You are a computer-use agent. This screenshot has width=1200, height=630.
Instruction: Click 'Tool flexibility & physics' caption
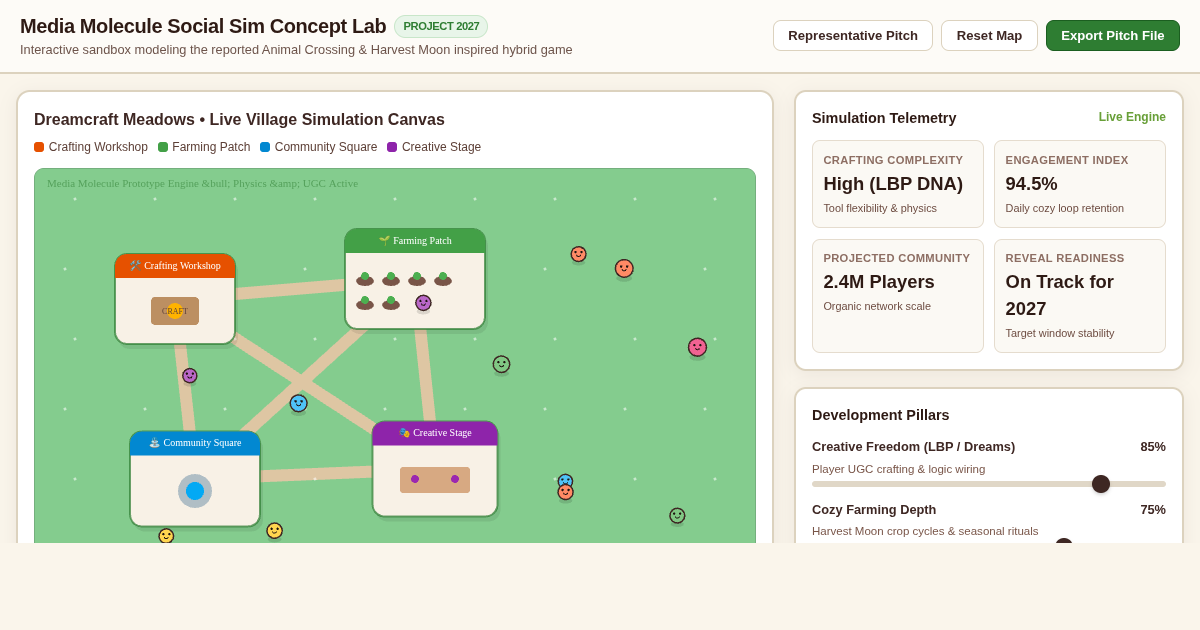click(x=880, y=208)
